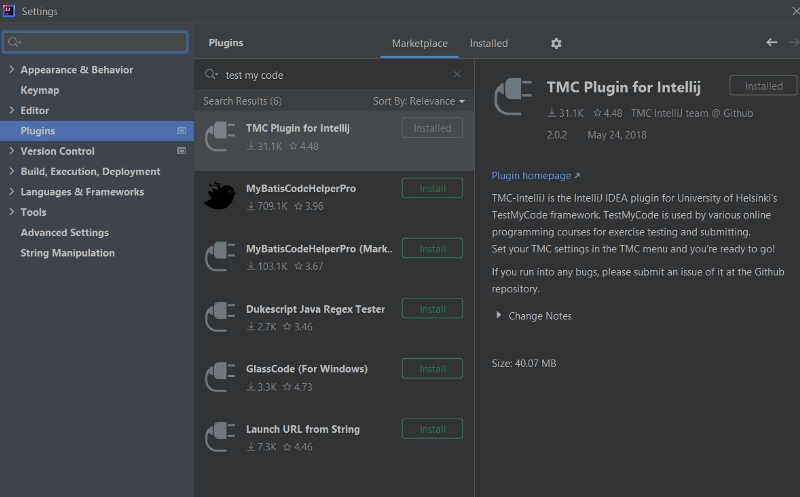
Task: Switch to the Installed tab
Action: 489,44
